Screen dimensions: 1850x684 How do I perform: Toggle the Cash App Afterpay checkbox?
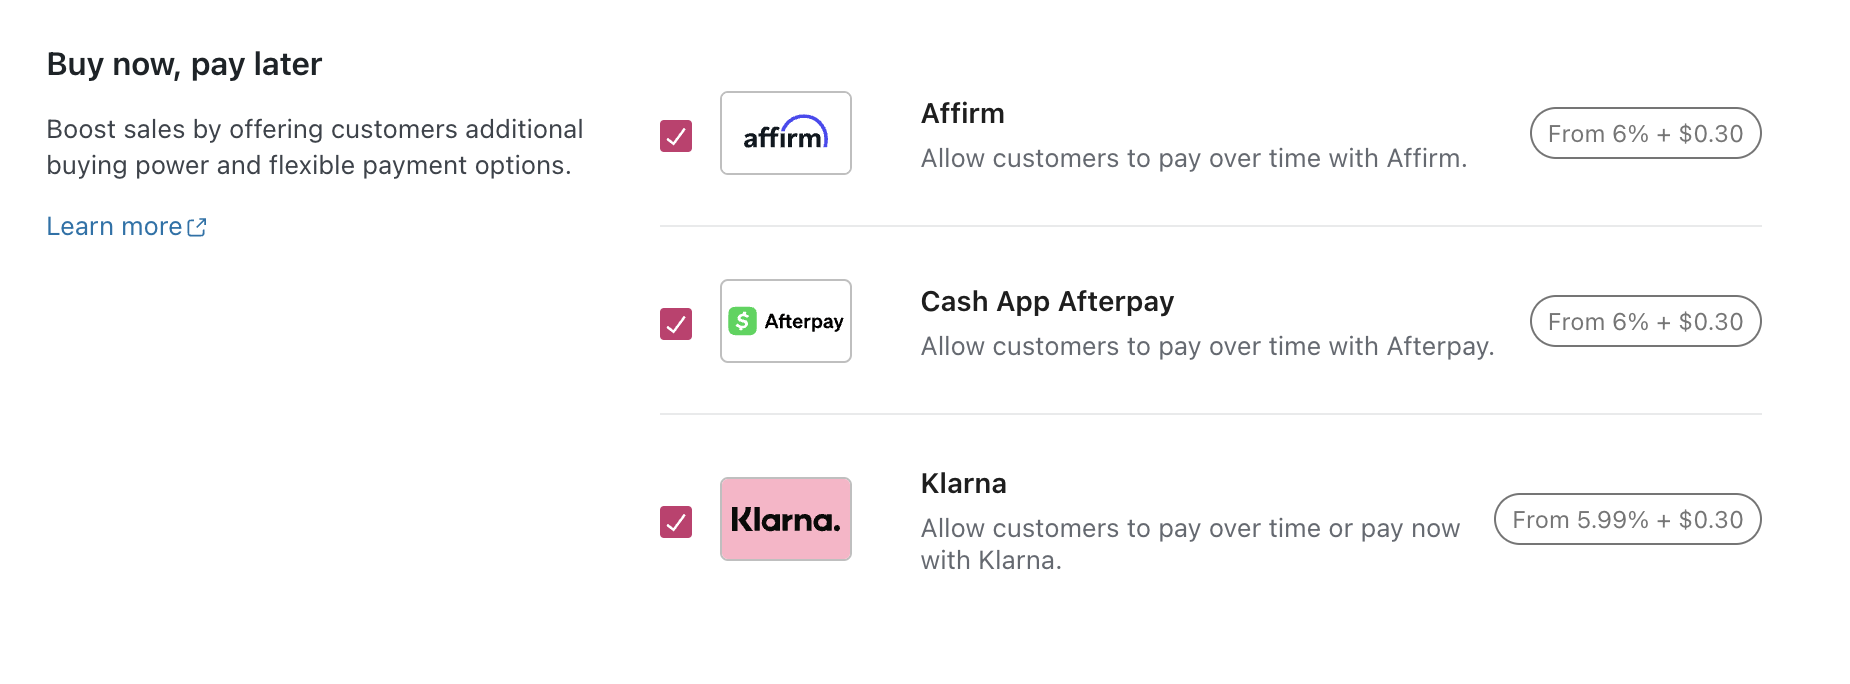coord(676,324)
